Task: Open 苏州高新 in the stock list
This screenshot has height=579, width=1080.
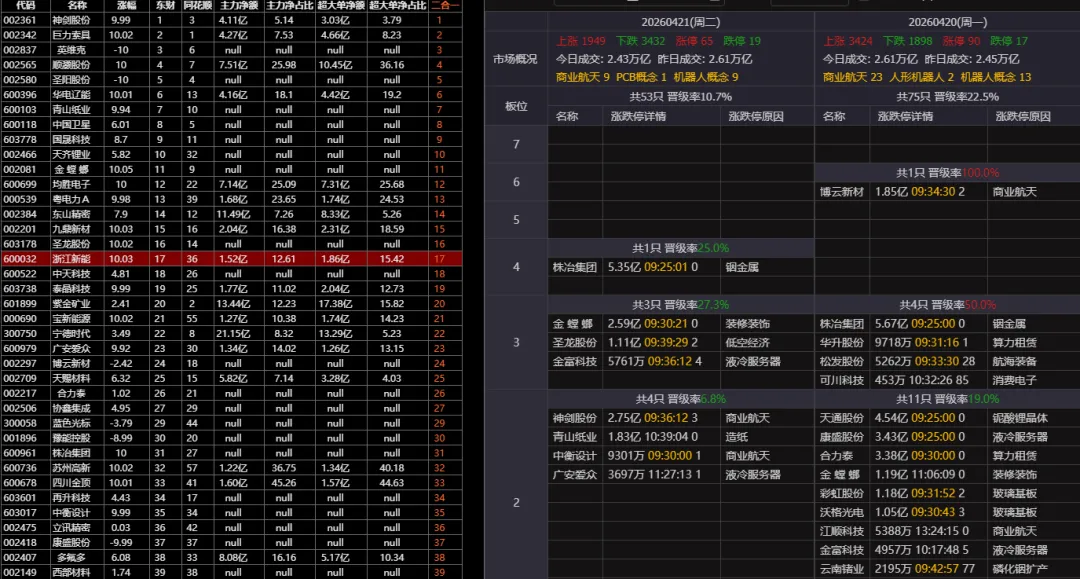Action: [72, 467]
